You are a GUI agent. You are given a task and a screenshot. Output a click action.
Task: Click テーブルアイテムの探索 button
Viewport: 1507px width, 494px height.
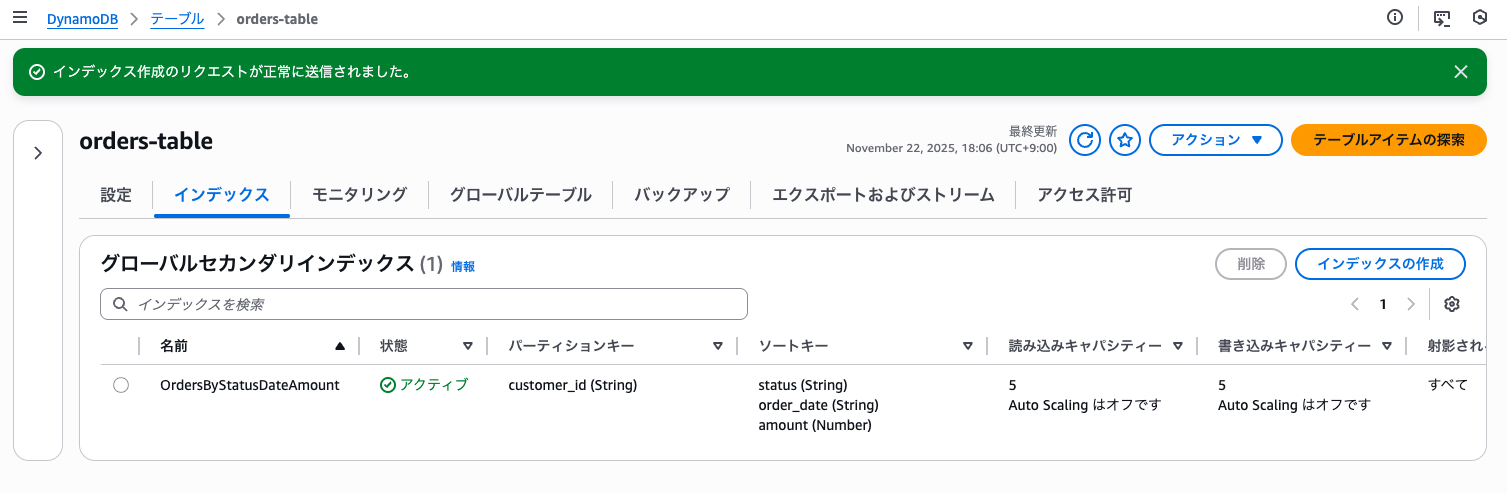[1389, 140]
